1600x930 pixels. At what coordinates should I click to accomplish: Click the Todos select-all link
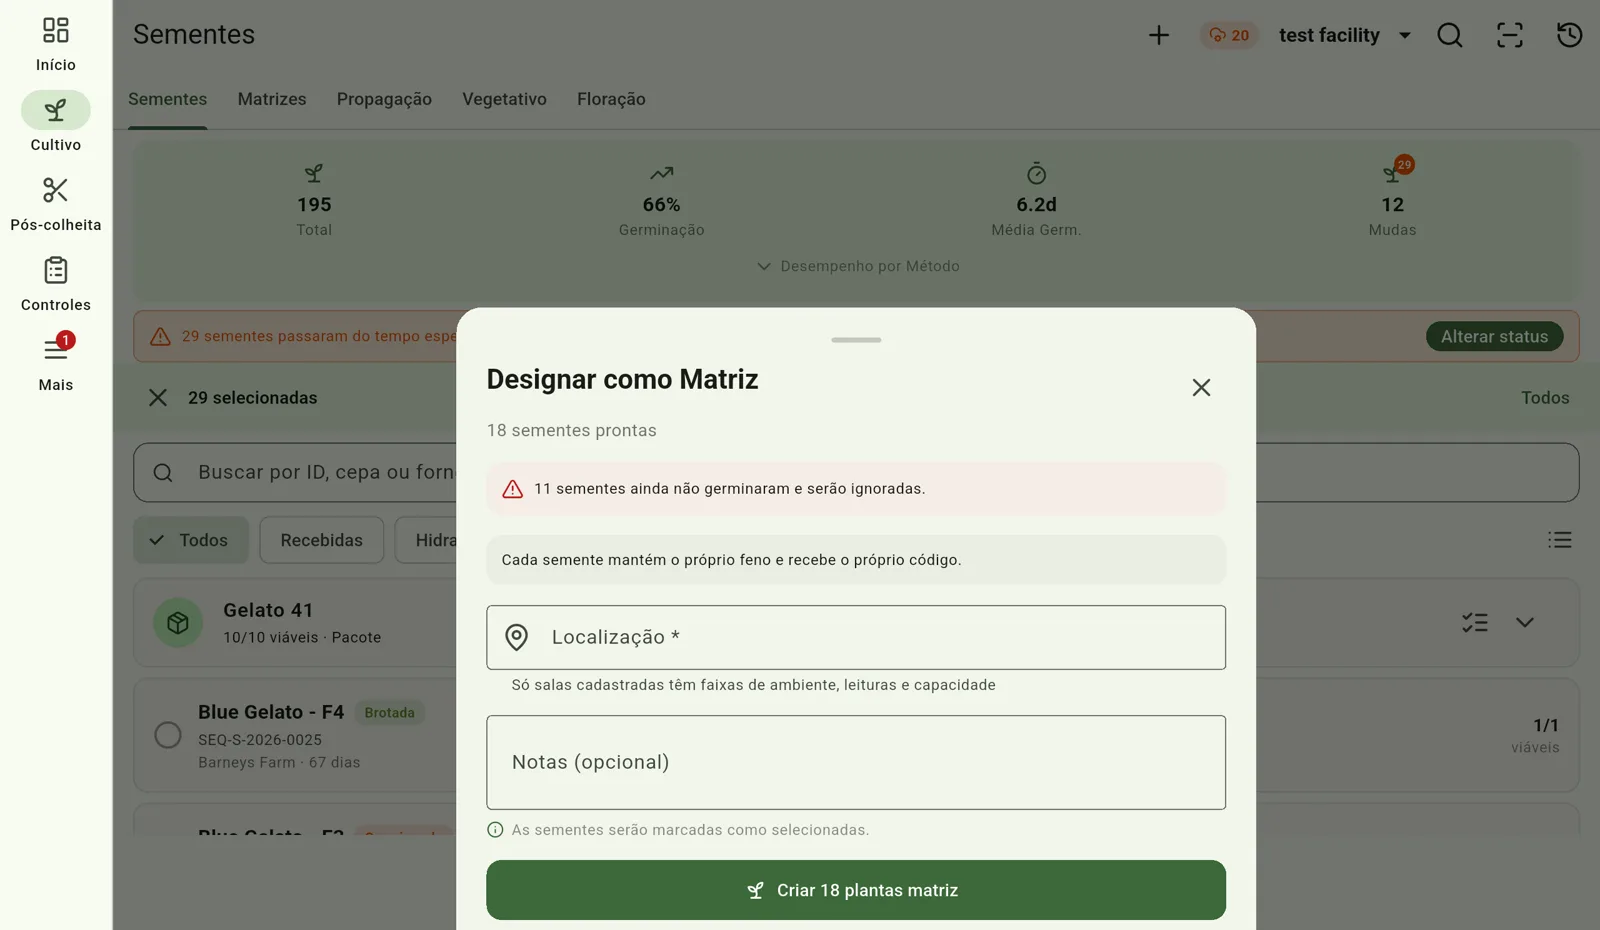click(1545, 397)
